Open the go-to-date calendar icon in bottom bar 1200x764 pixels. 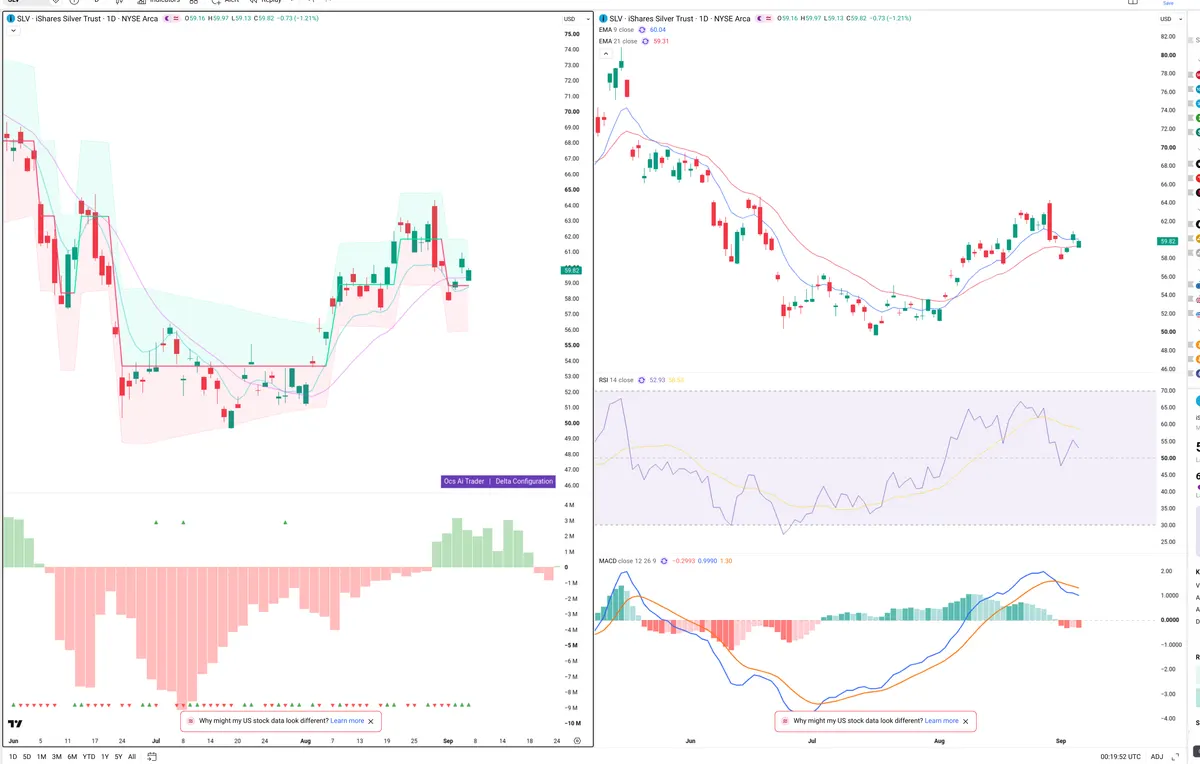coord(152,757)
